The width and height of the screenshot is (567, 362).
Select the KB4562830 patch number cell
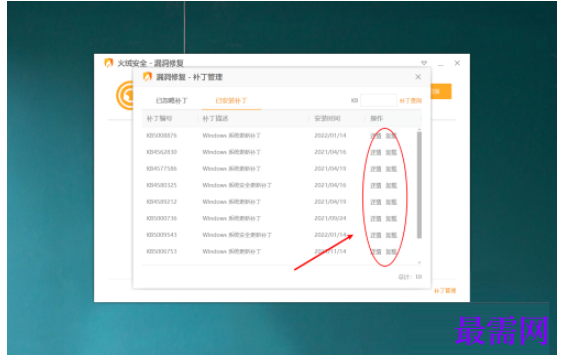tap(161, 152)
